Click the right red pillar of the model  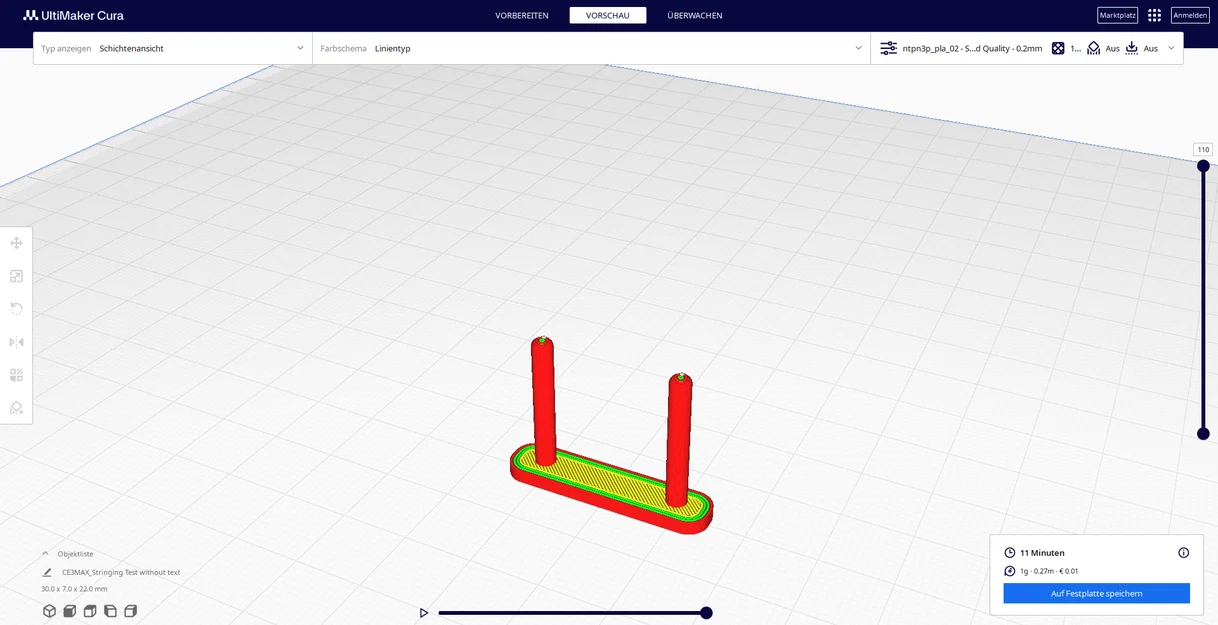[679, 440]
